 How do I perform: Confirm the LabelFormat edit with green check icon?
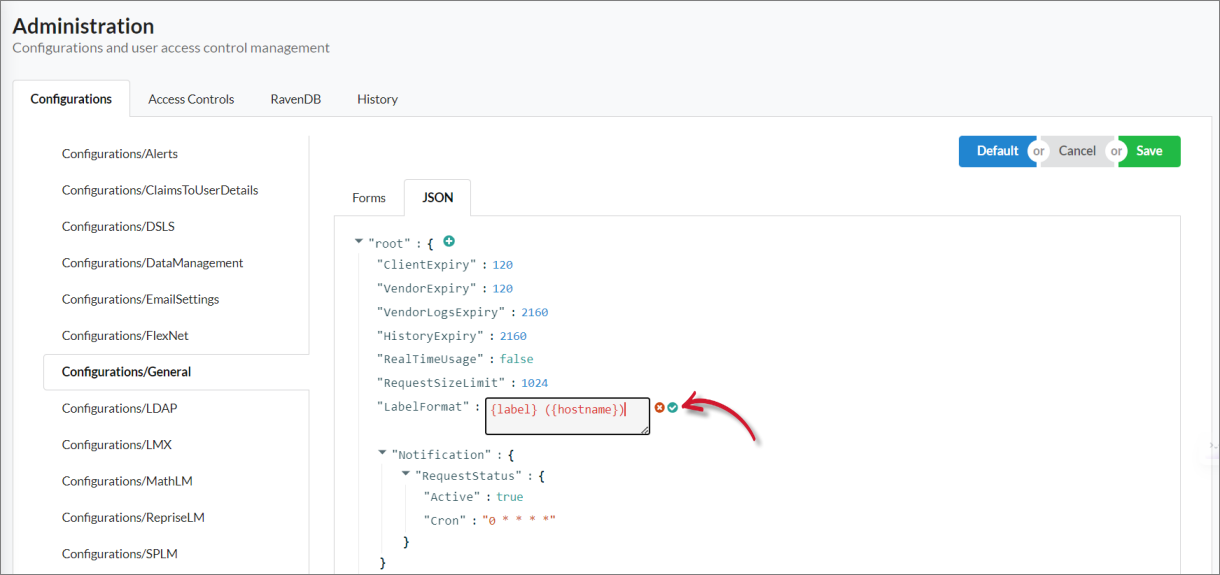(x=673, y=407)
